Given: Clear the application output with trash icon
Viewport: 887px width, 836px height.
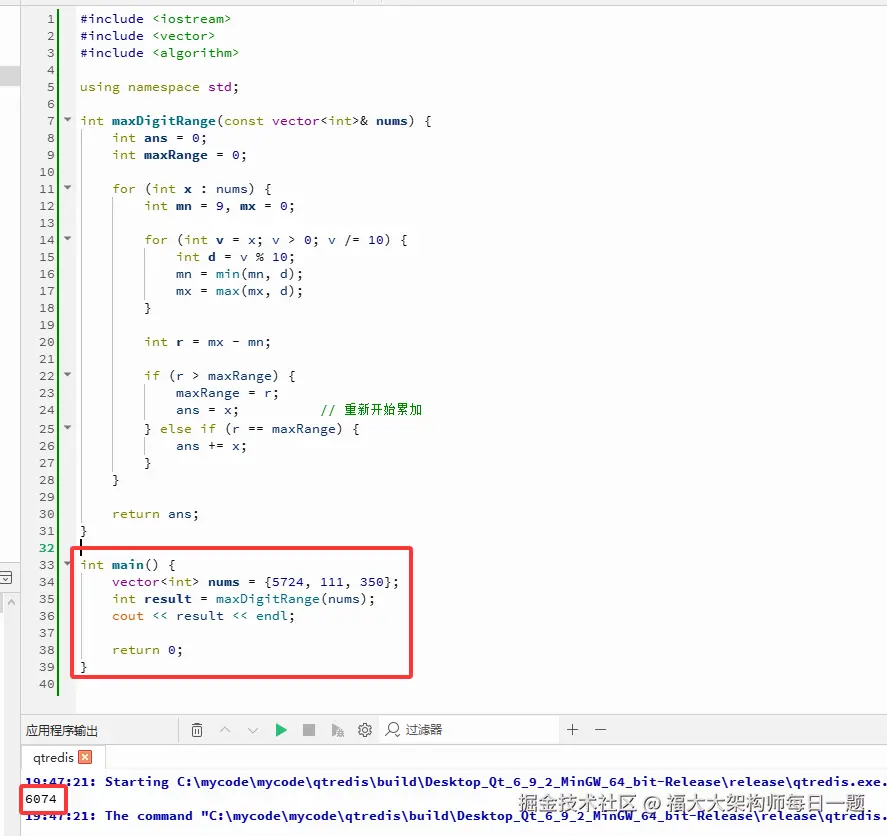Looking at the screenshot, I should point(197,730).
